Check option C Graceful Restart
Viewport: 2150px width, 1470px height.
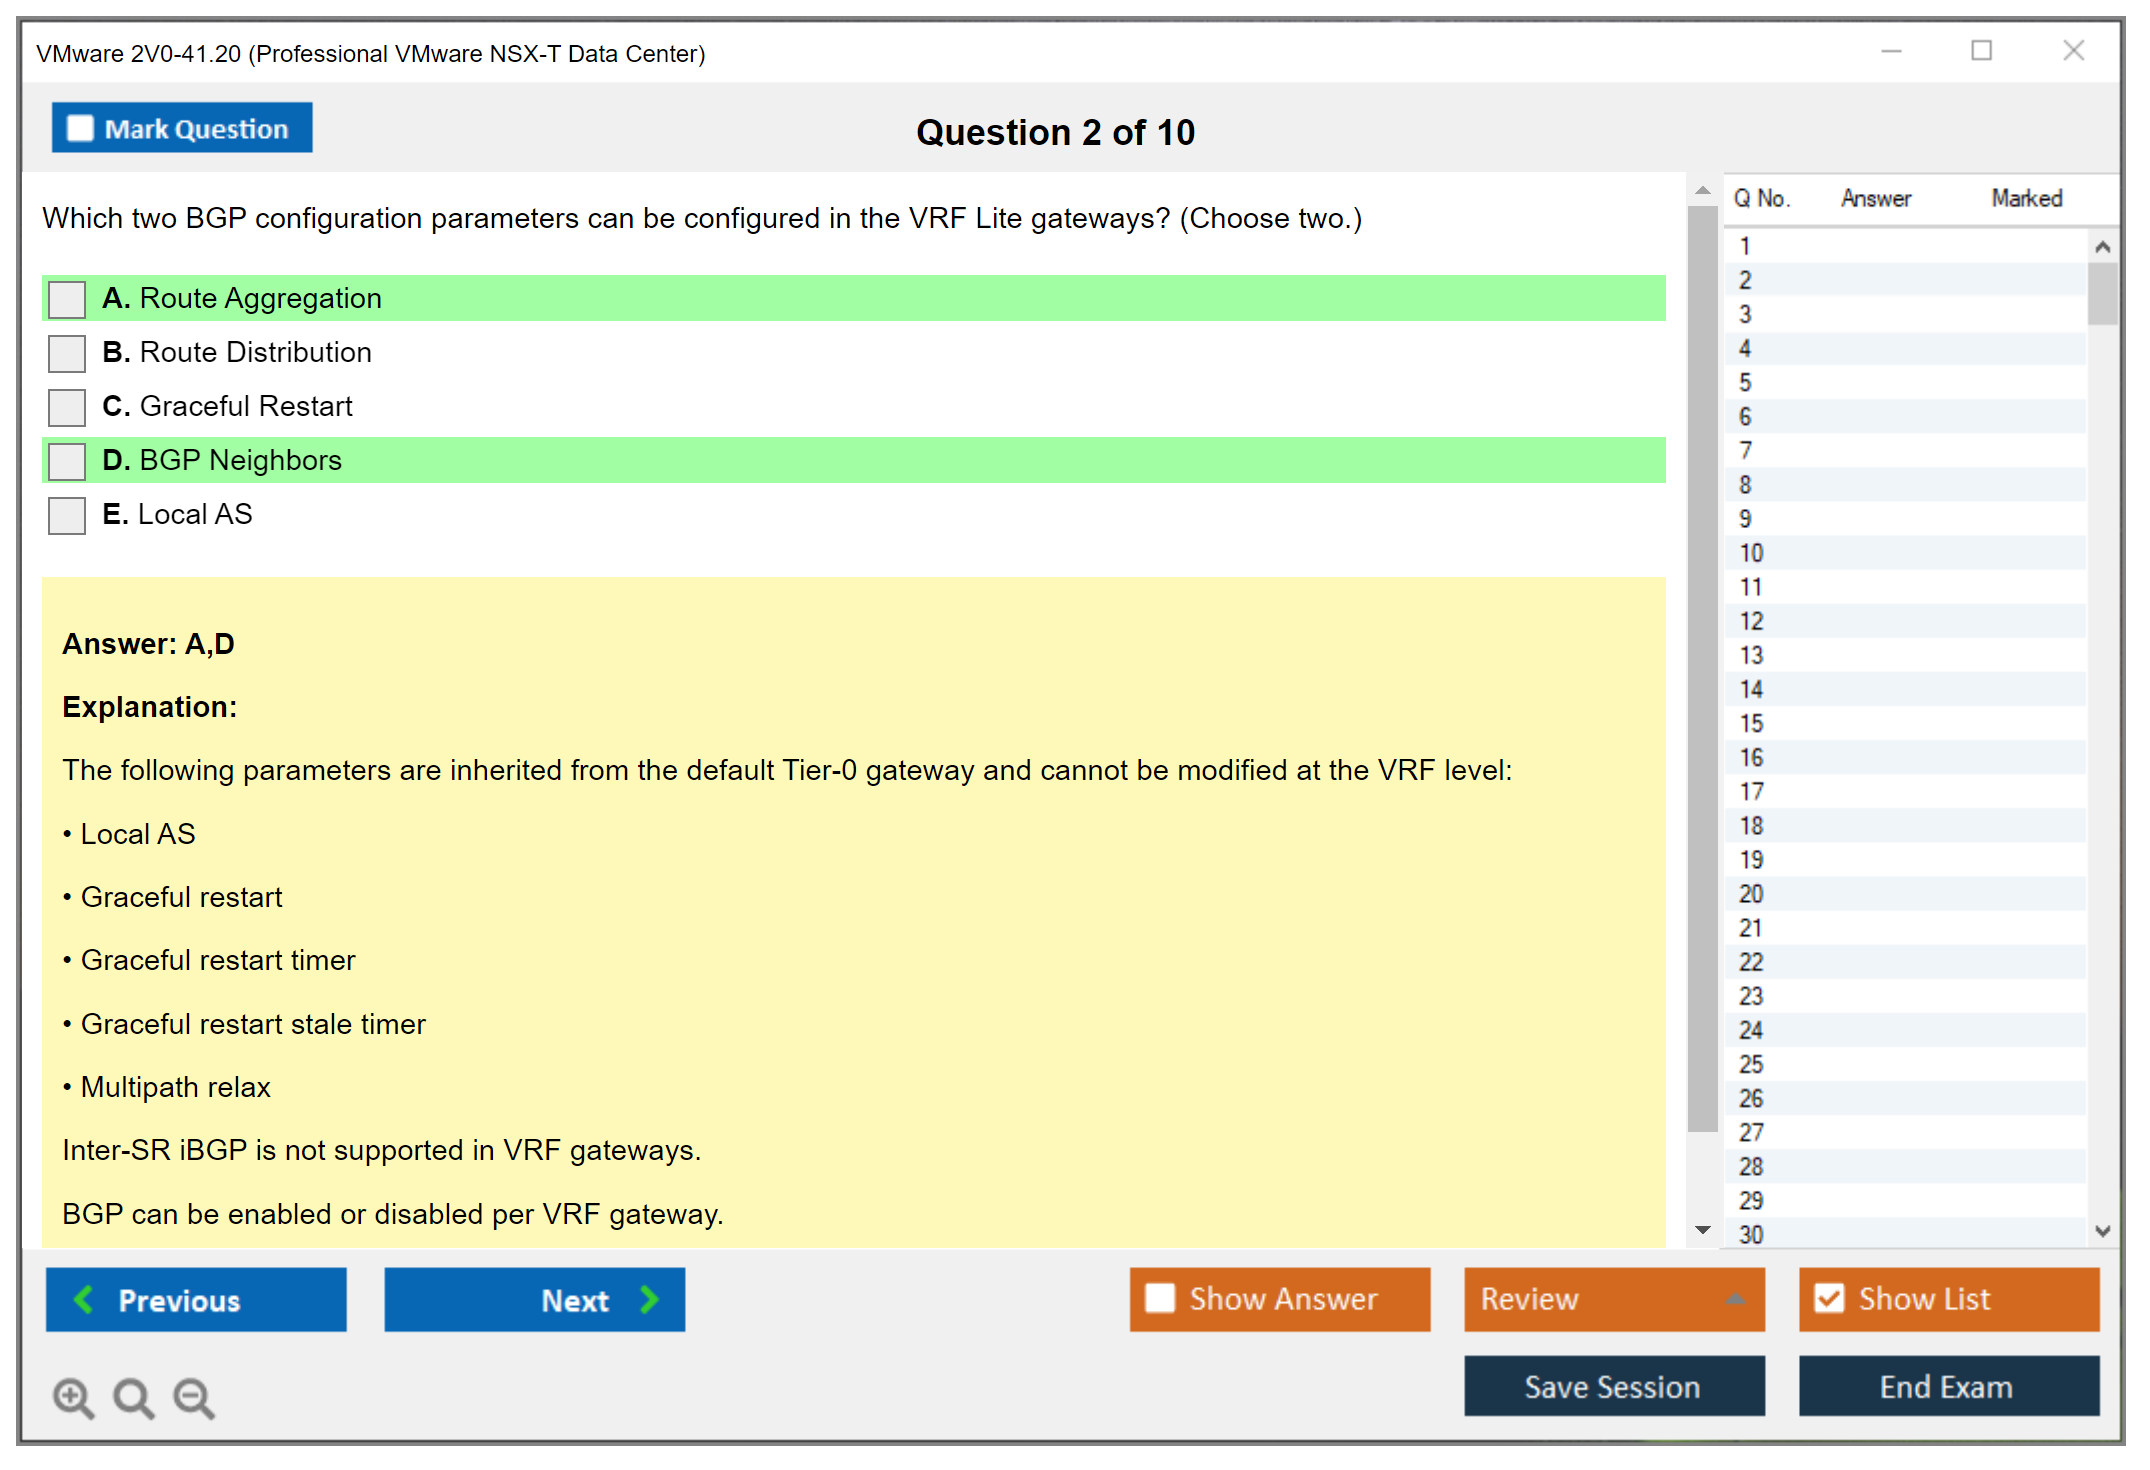click(x=67, y=407)
